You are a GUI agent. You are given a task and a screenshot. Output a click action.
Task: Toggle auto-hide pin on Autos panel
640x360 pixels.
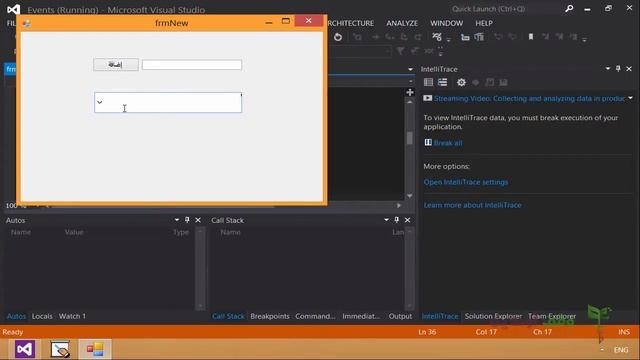(187, 220)
